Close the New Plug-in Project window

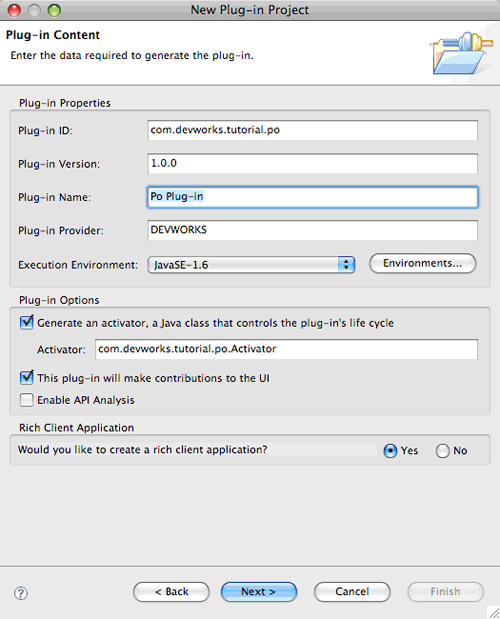tap(14, 10)
